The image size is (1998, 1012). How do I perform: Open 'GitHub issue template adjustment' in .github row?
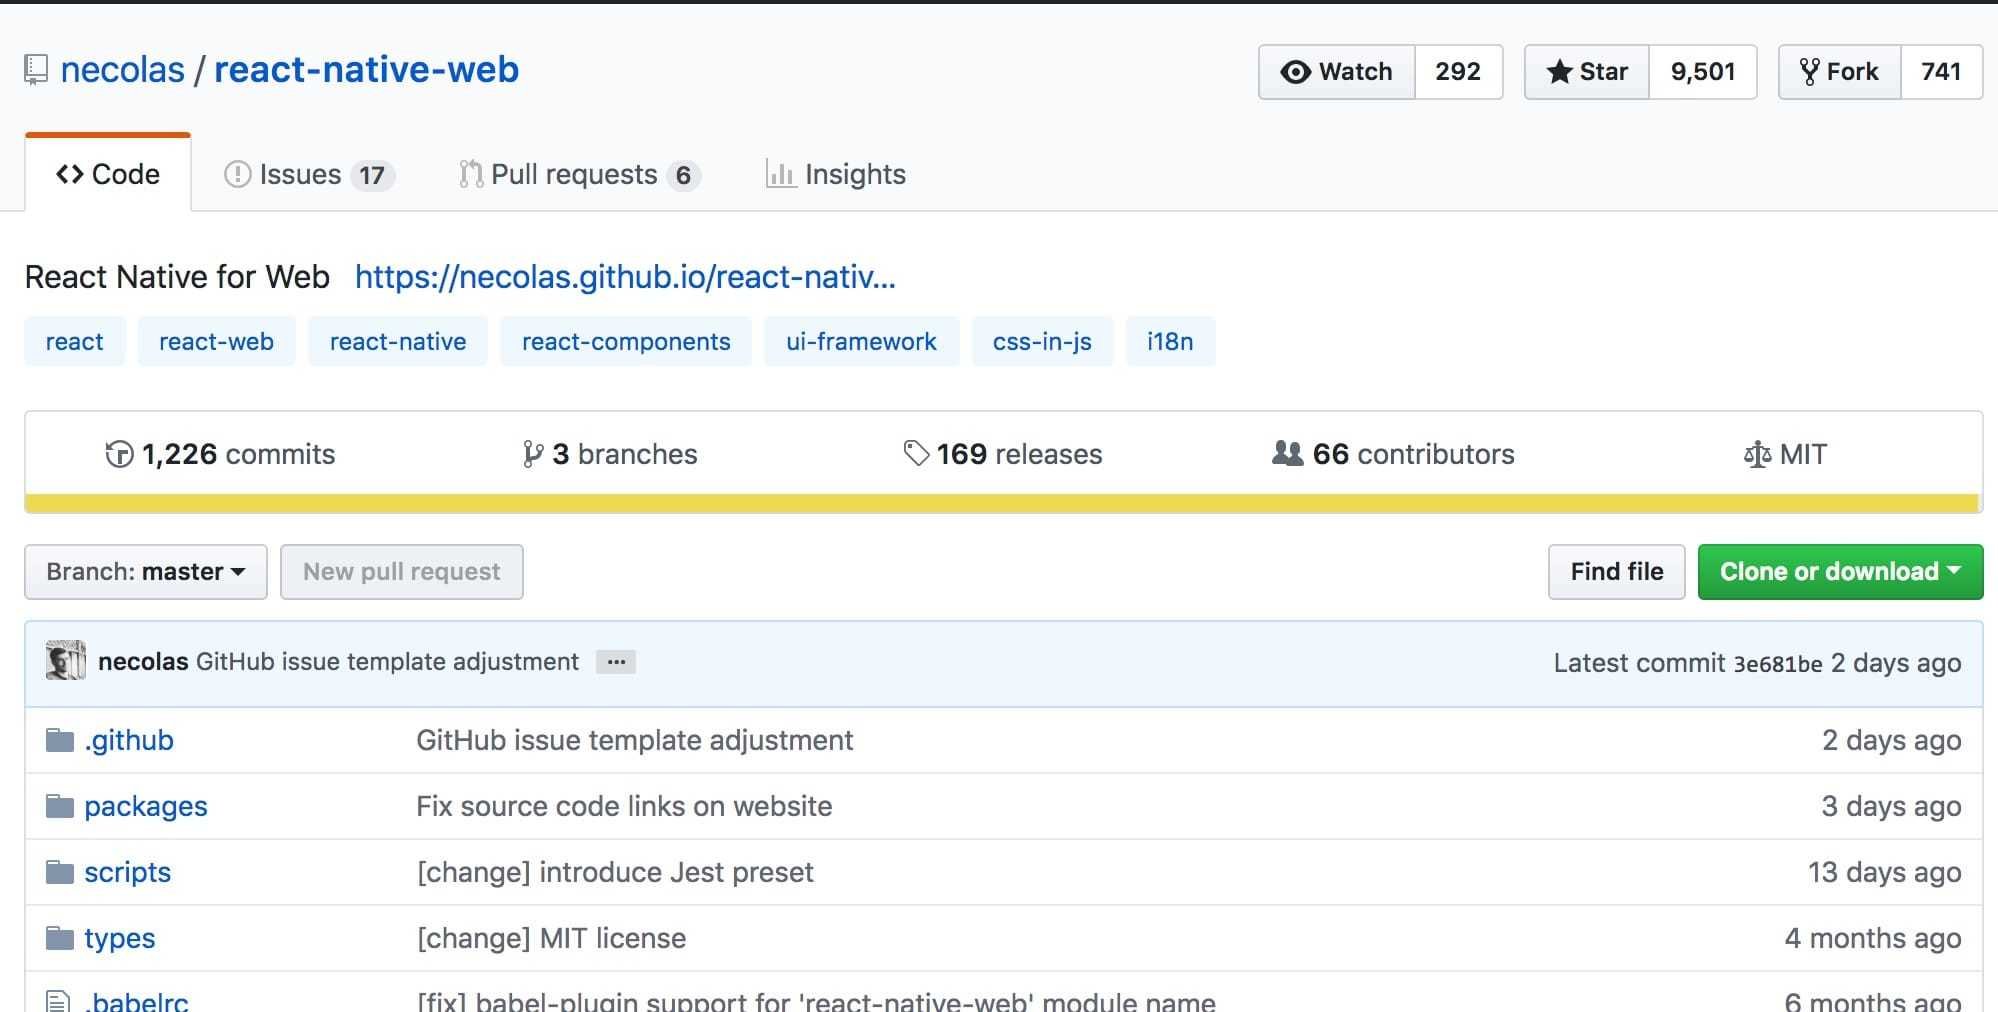coord(634,741)
